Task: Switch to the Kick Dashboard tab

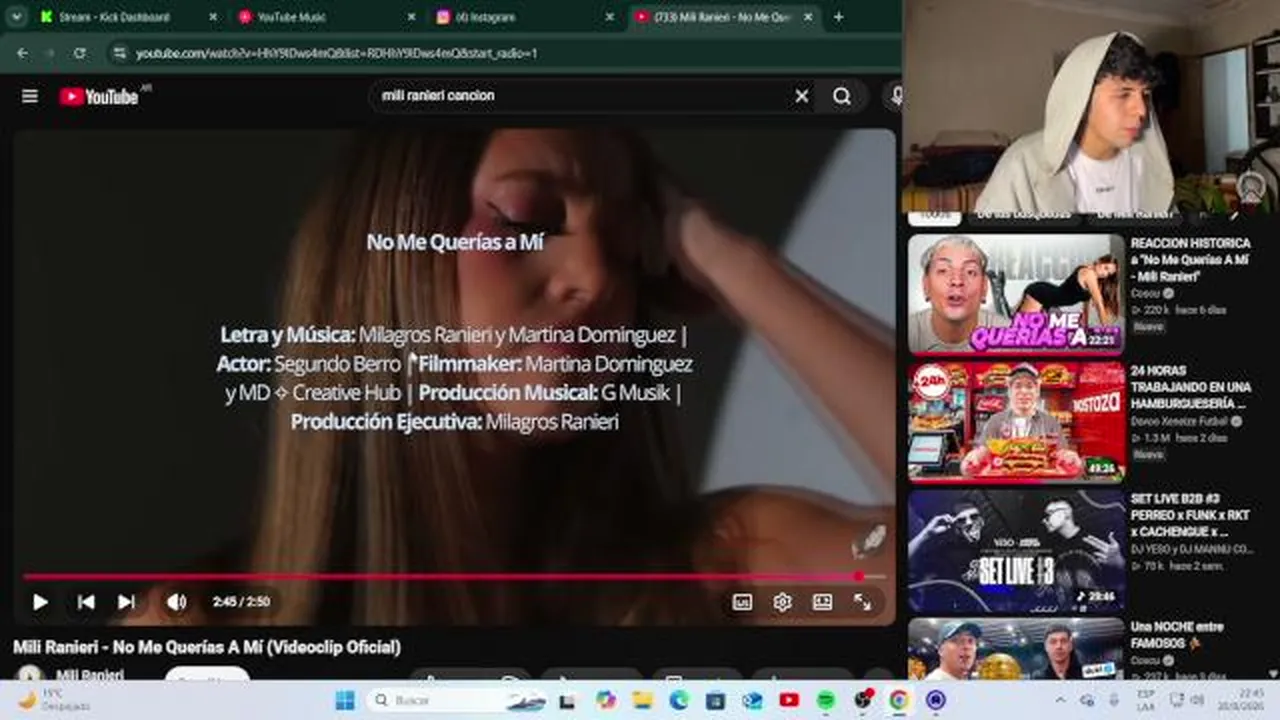Action: click(125, 17)
